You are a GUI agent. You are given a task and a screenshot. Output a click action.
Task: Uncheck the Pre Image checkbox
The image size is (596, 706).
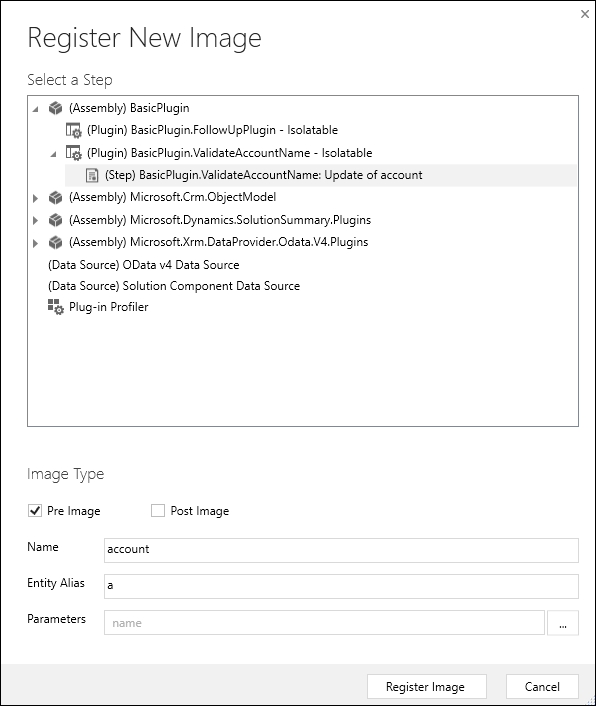(35, 511)
